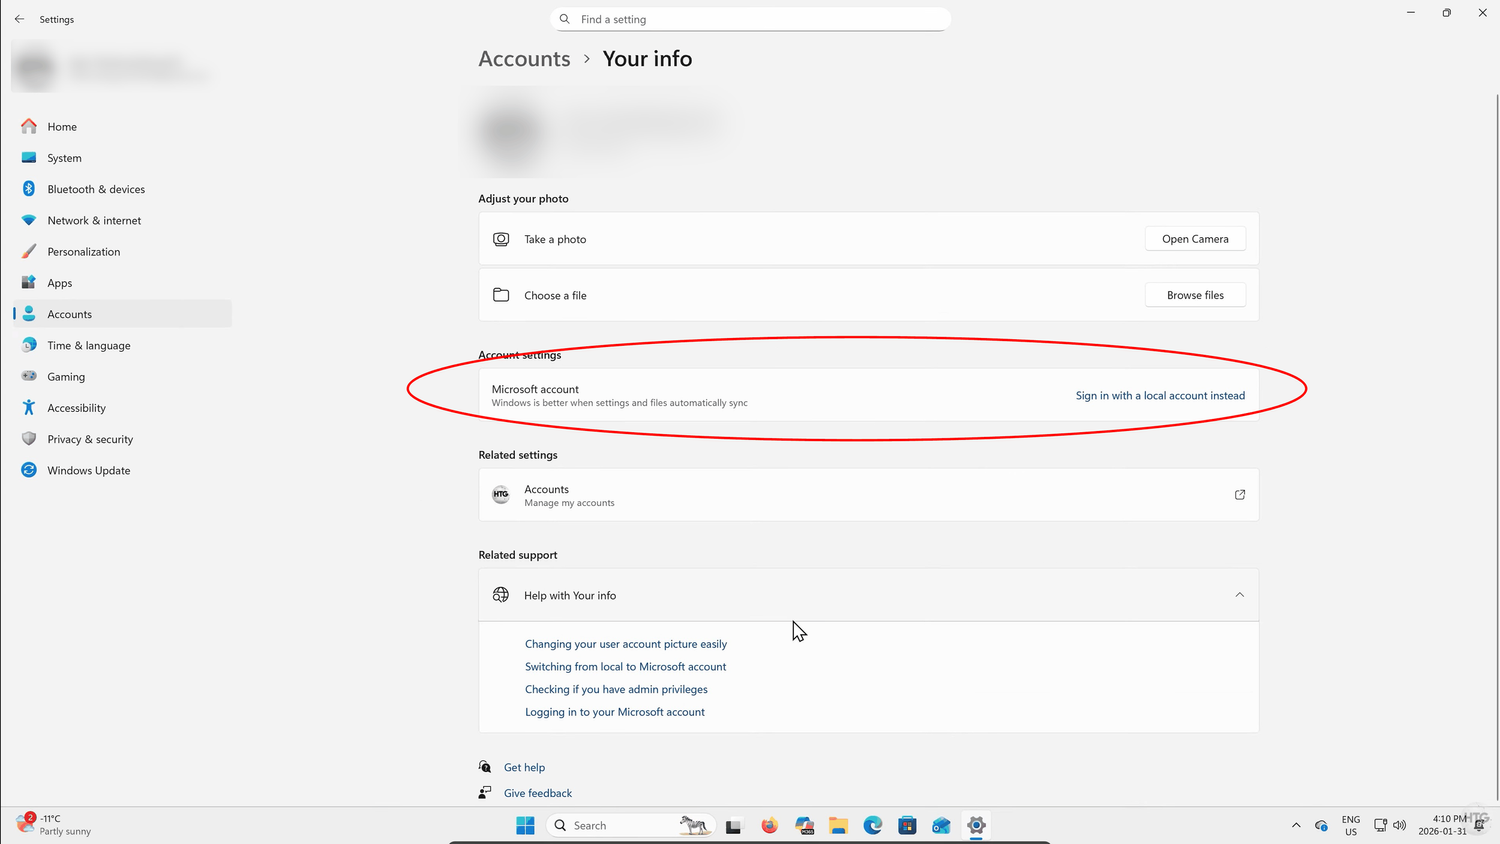Open Windows Update page

point(122,470)
